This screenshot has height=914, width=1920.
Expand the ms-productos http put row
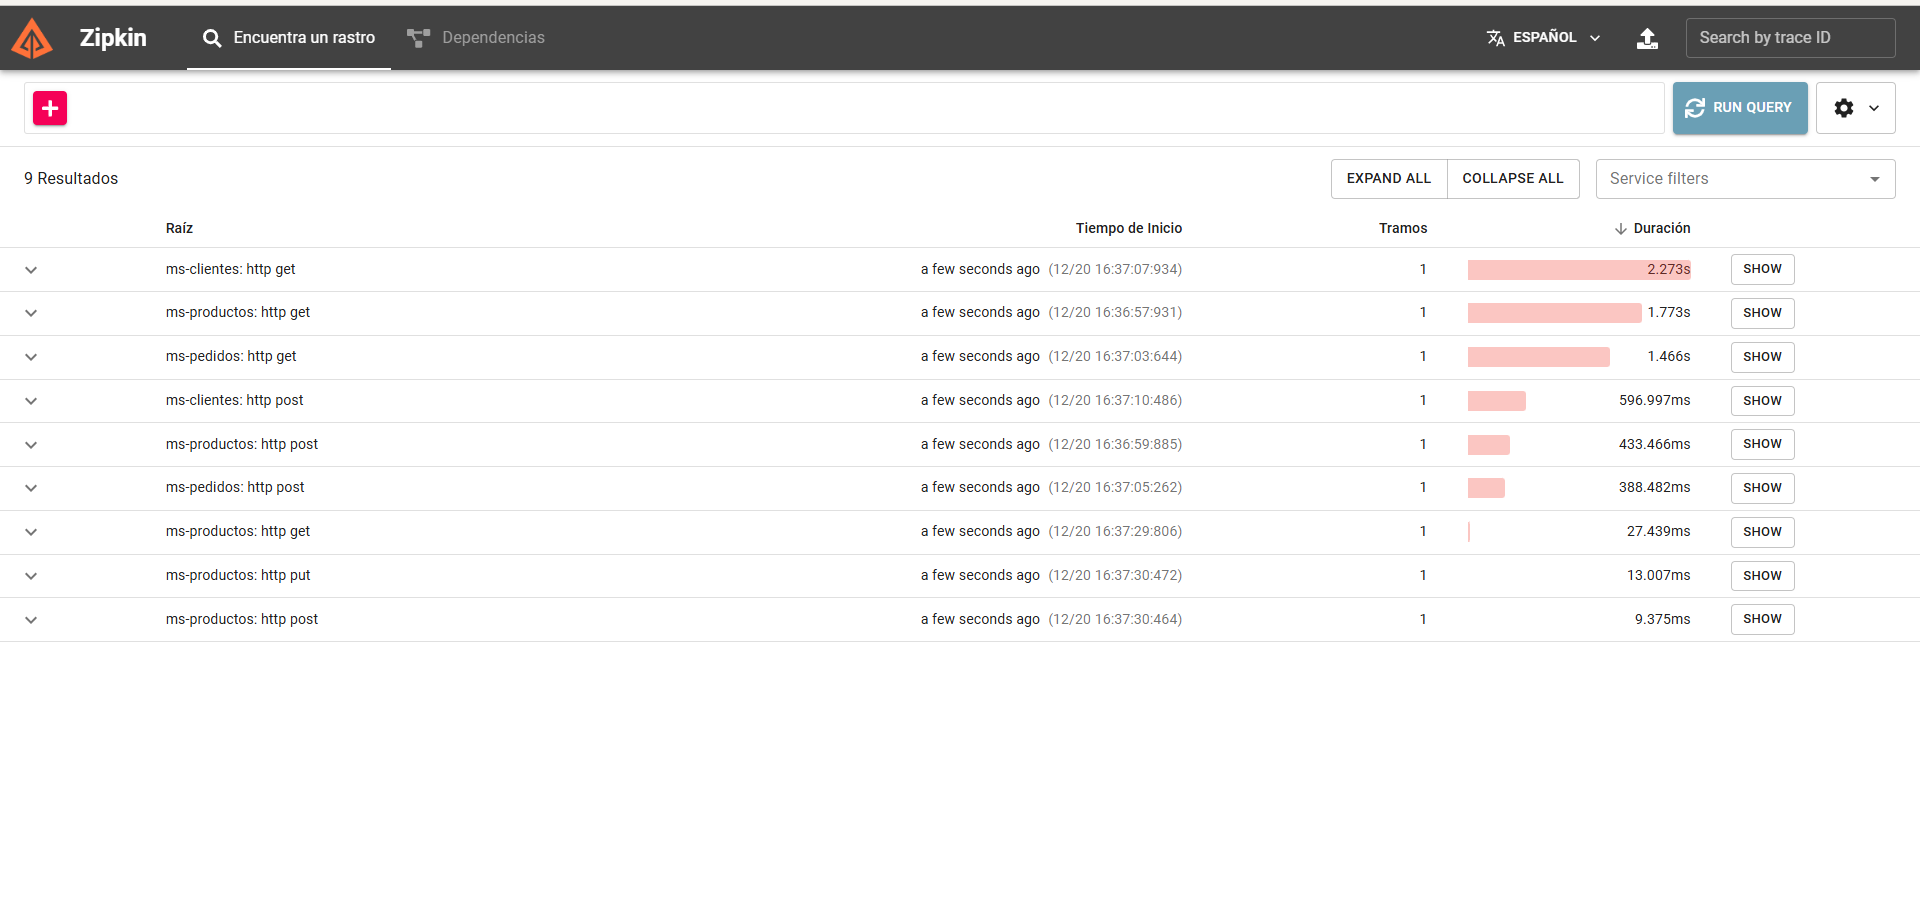click(31, 576)
